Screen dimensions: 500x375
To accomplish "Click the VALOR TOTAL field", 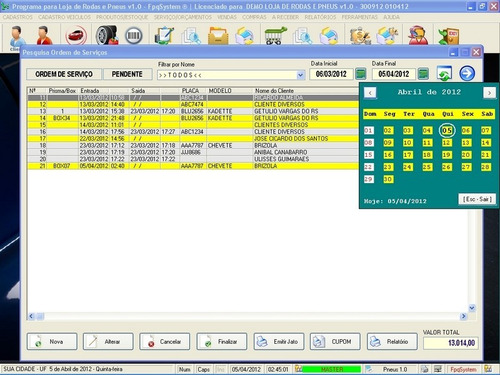I will pos(451,343).
